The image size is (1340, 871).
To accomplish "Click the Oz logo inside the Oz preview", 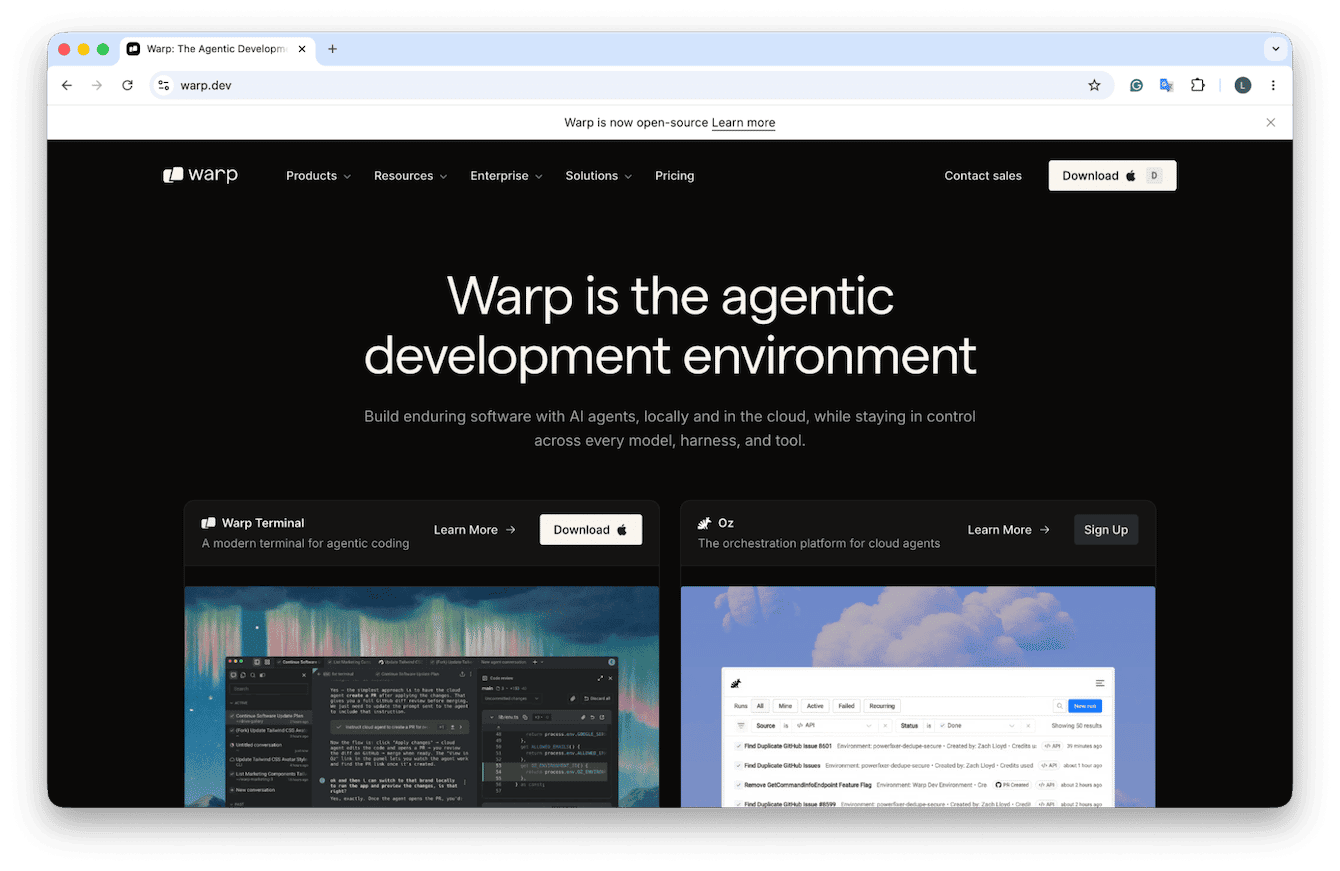I will [x=736, y=683].
